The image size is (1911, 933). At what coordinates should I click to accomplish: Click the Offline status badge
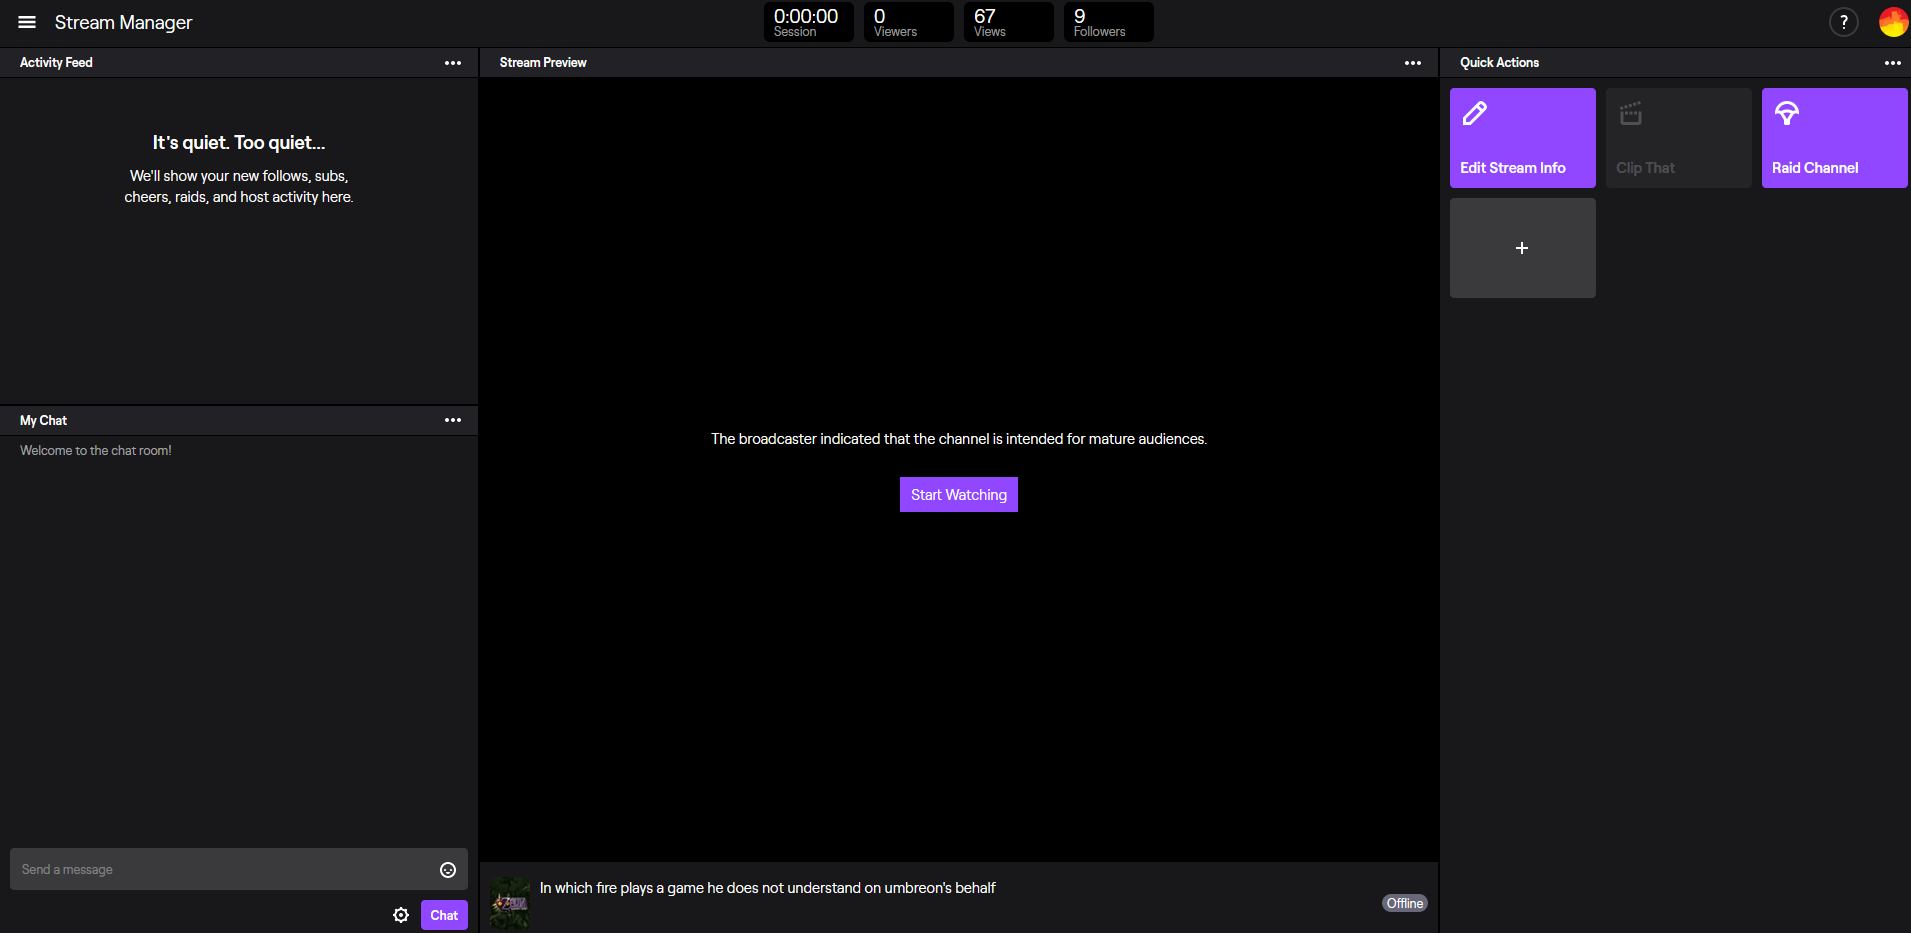[x=1405, y=903]
